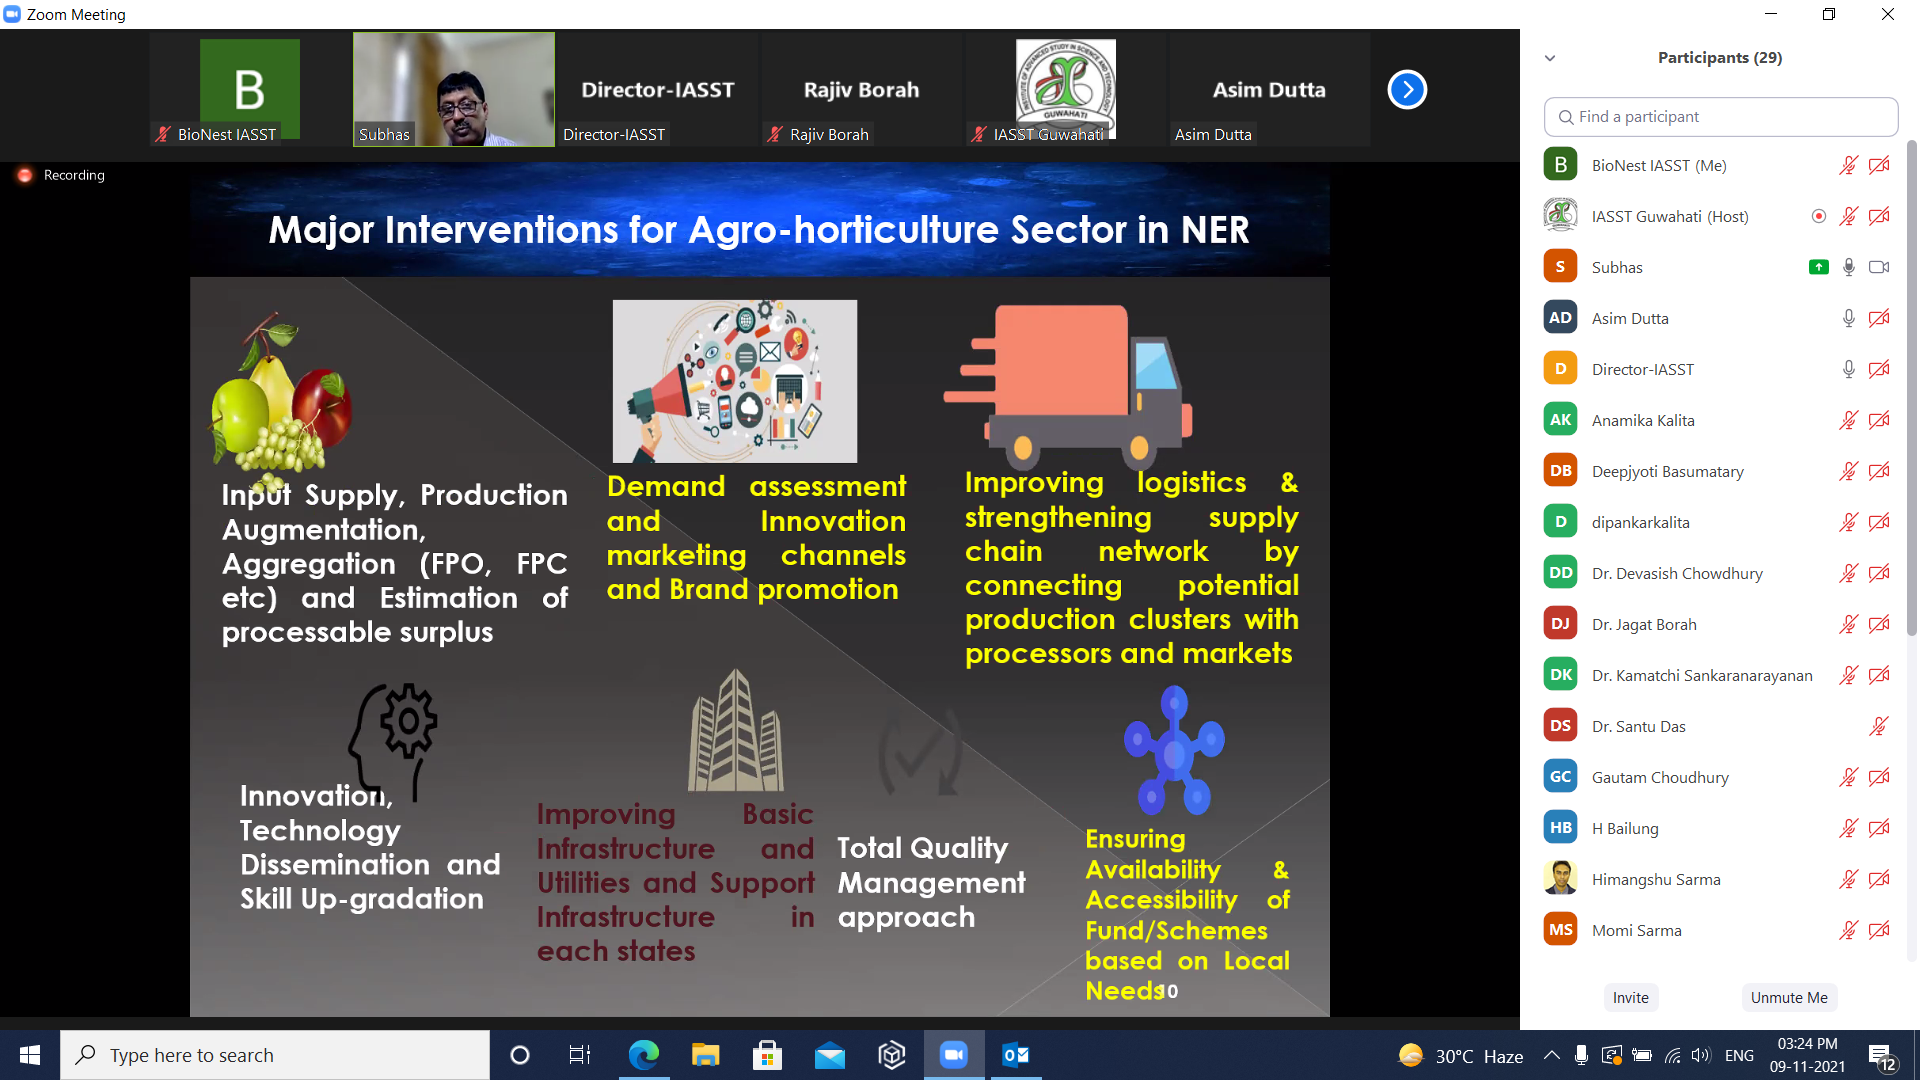Click the Invite button
This screenshot has height=1080, width=1920.
[1630, 997]
